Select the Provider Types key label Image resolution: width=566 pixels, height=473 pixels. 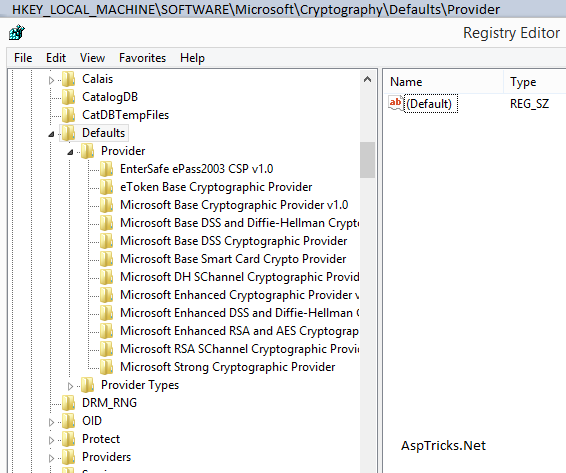140,385
